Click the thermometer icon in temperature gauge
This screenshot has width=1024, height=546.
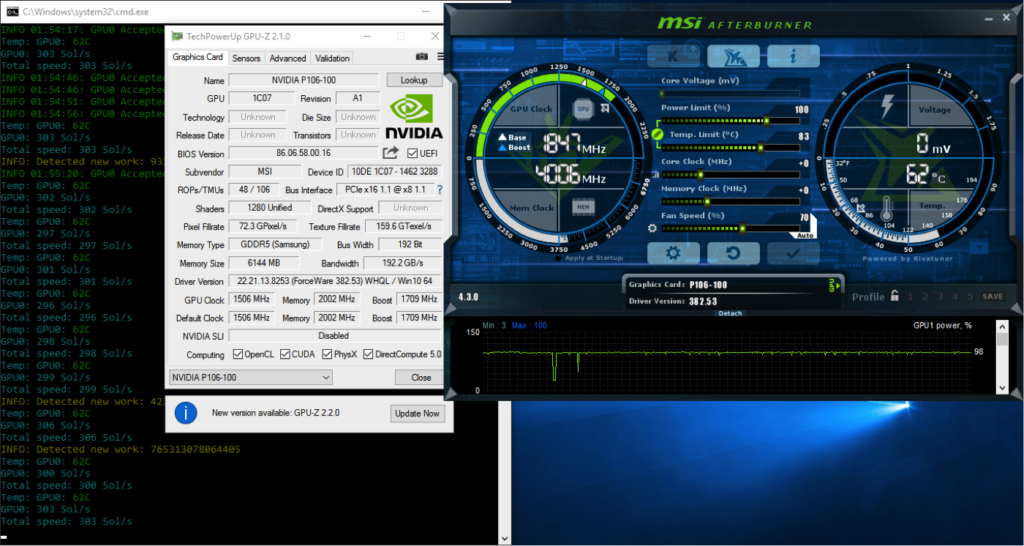[x=886, y=209]
